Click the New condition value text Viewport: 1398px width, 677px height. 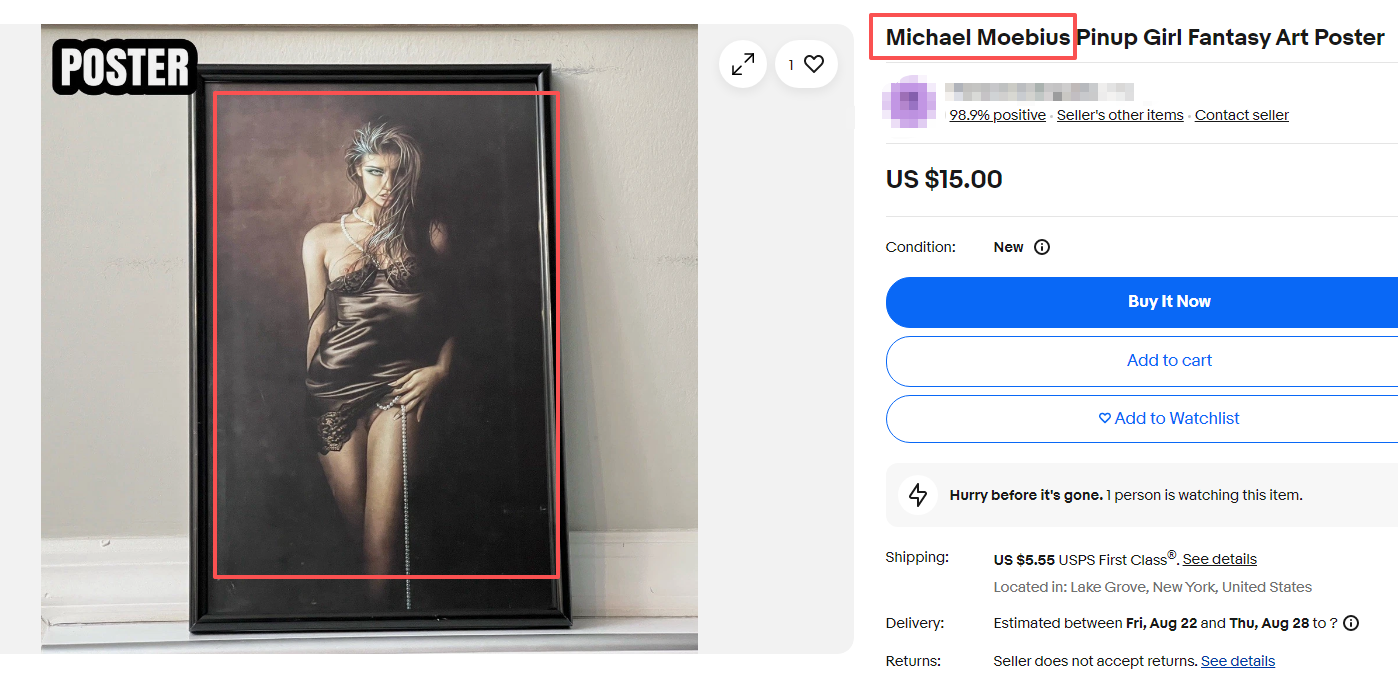[1008, 247]
